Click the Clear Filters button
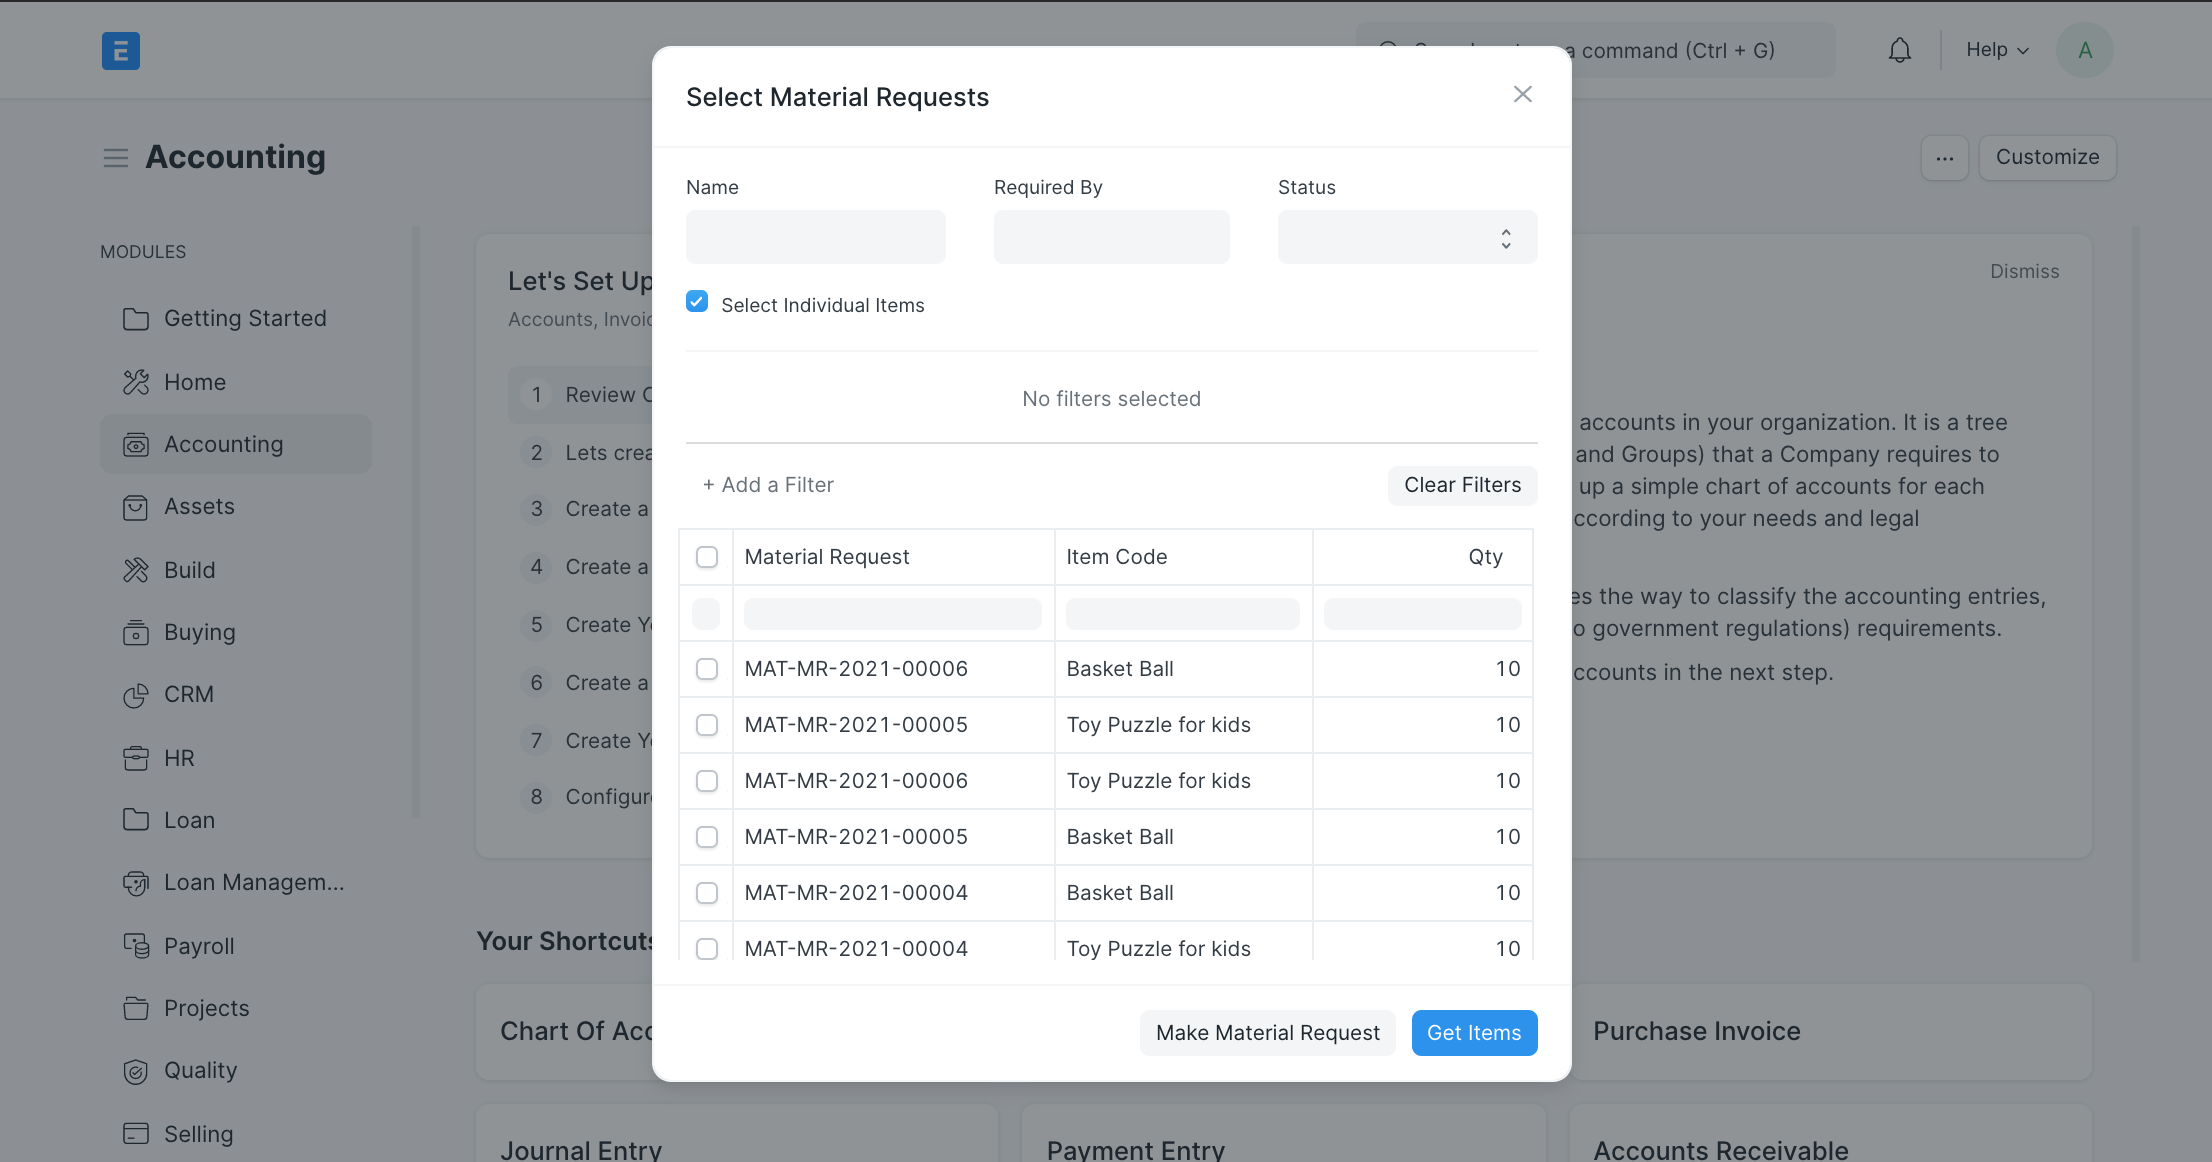 coord(1461,485)
